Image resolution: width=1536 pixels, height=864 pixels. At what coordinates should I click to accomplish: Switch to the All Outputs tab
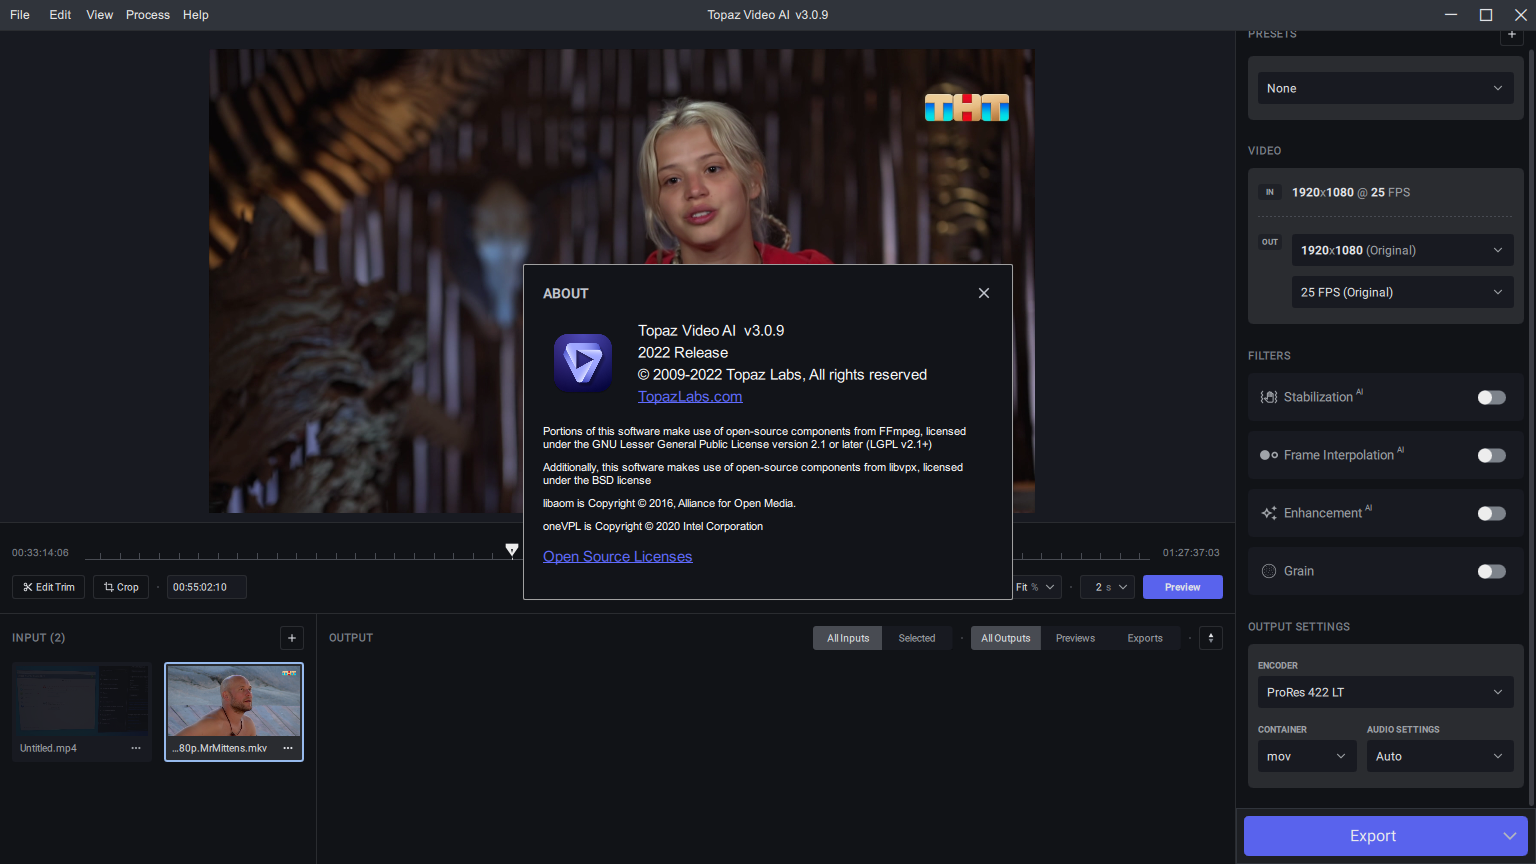(1005, 638)
